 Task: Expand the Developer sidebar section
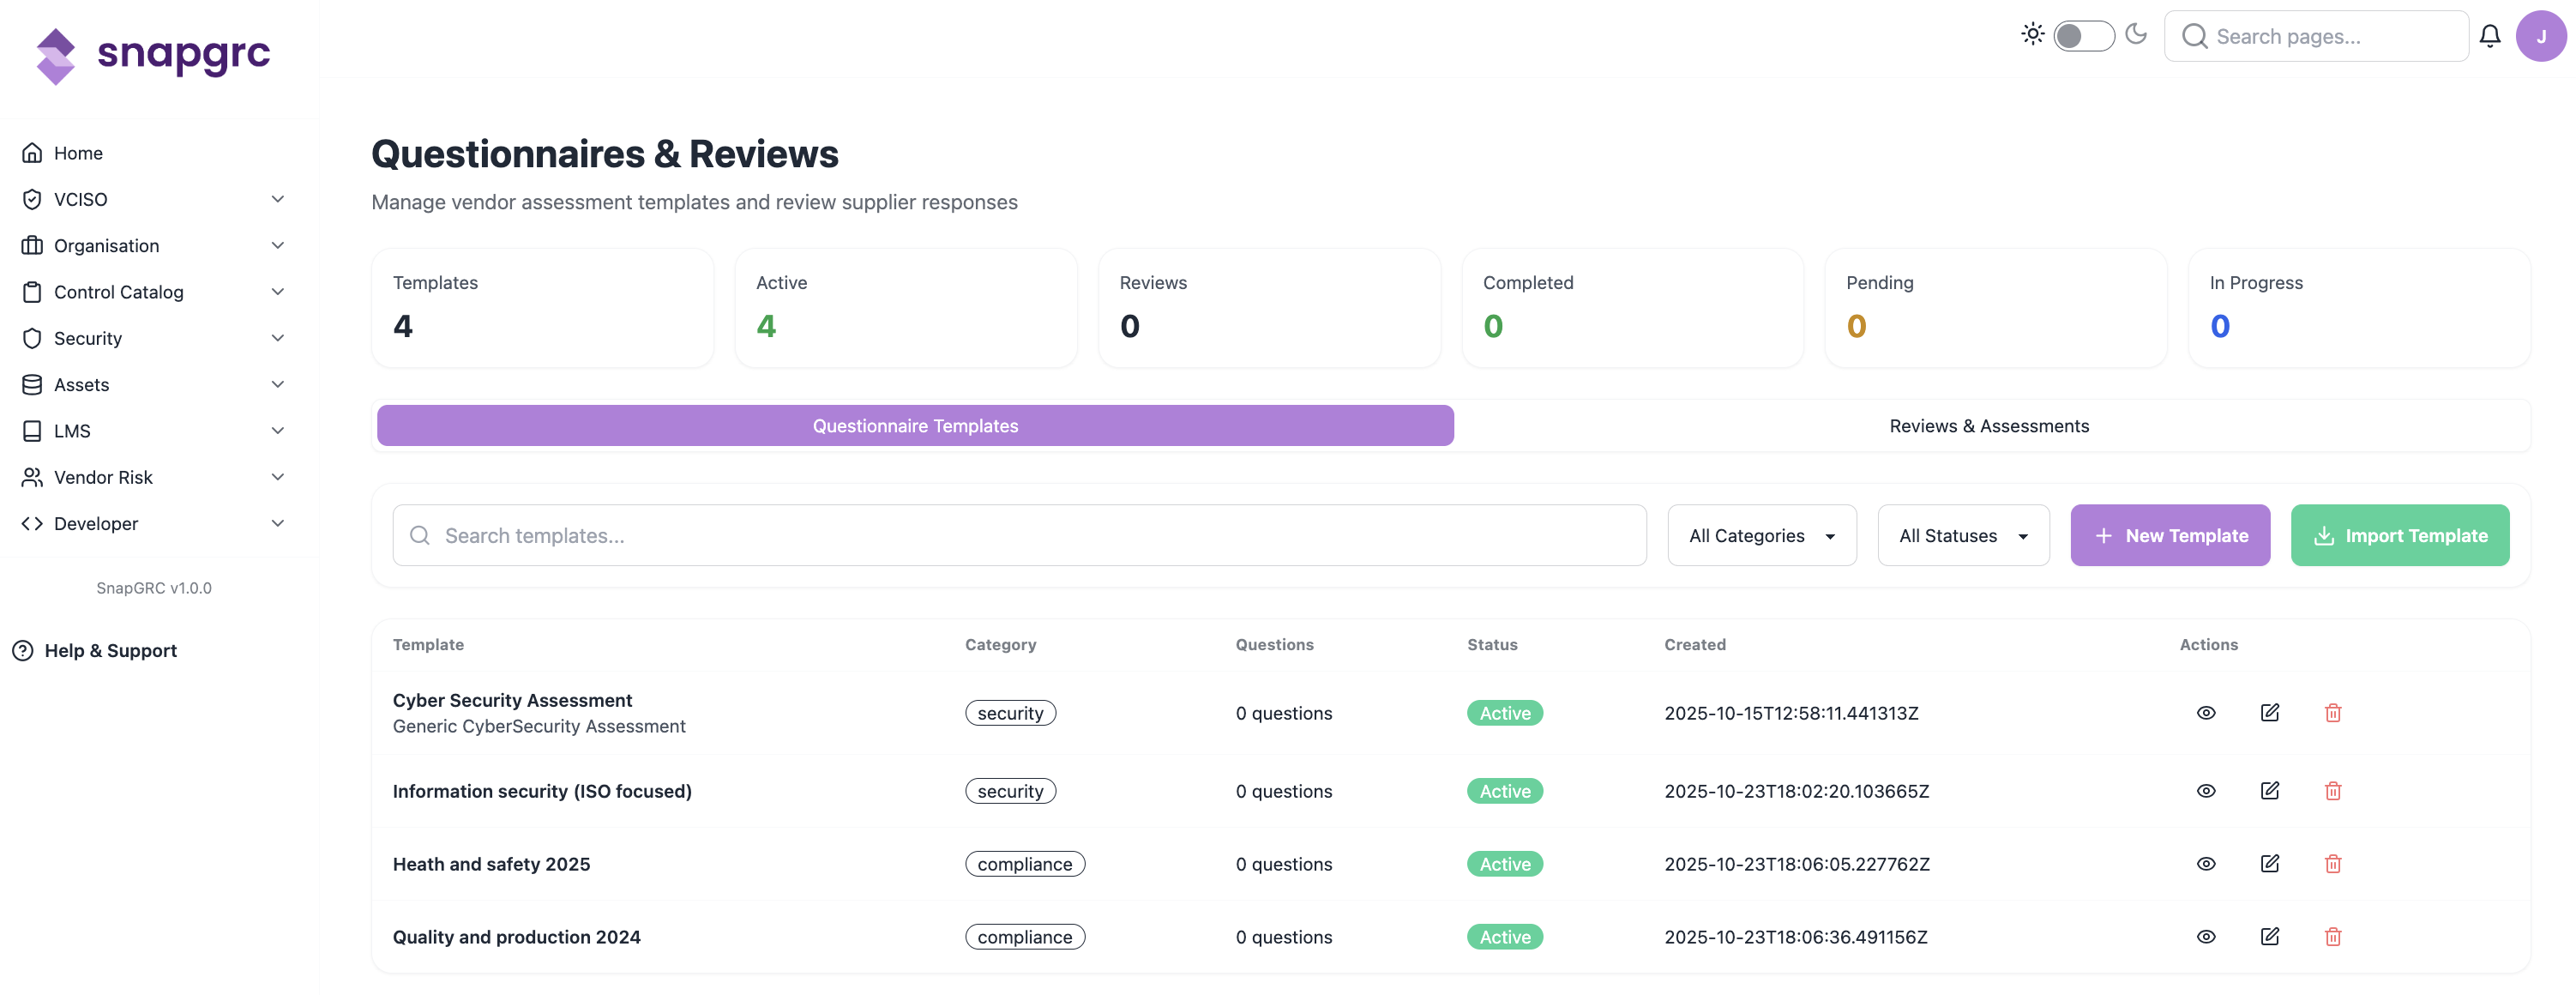click(96, 523)
